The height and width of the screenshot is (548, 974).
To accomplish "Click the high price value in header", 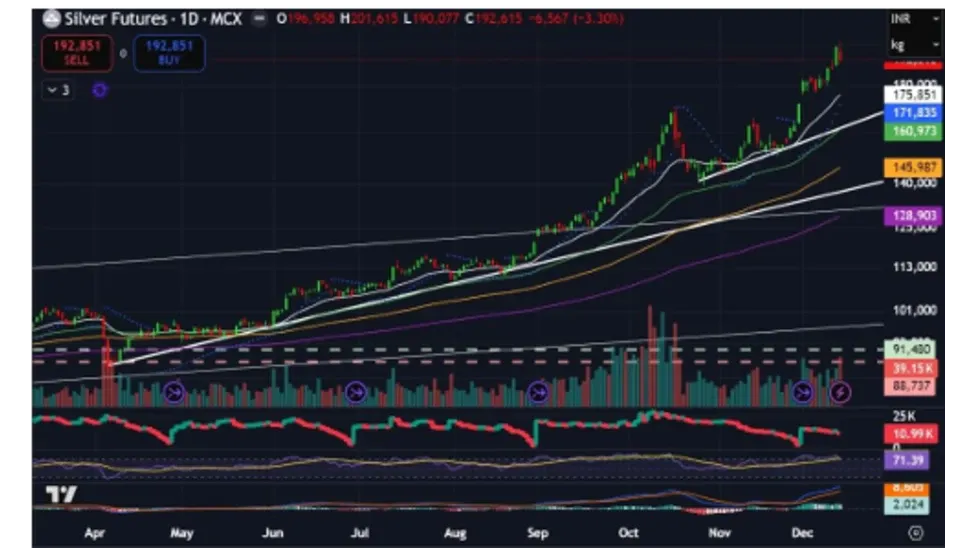I will (x=375, y=19).
